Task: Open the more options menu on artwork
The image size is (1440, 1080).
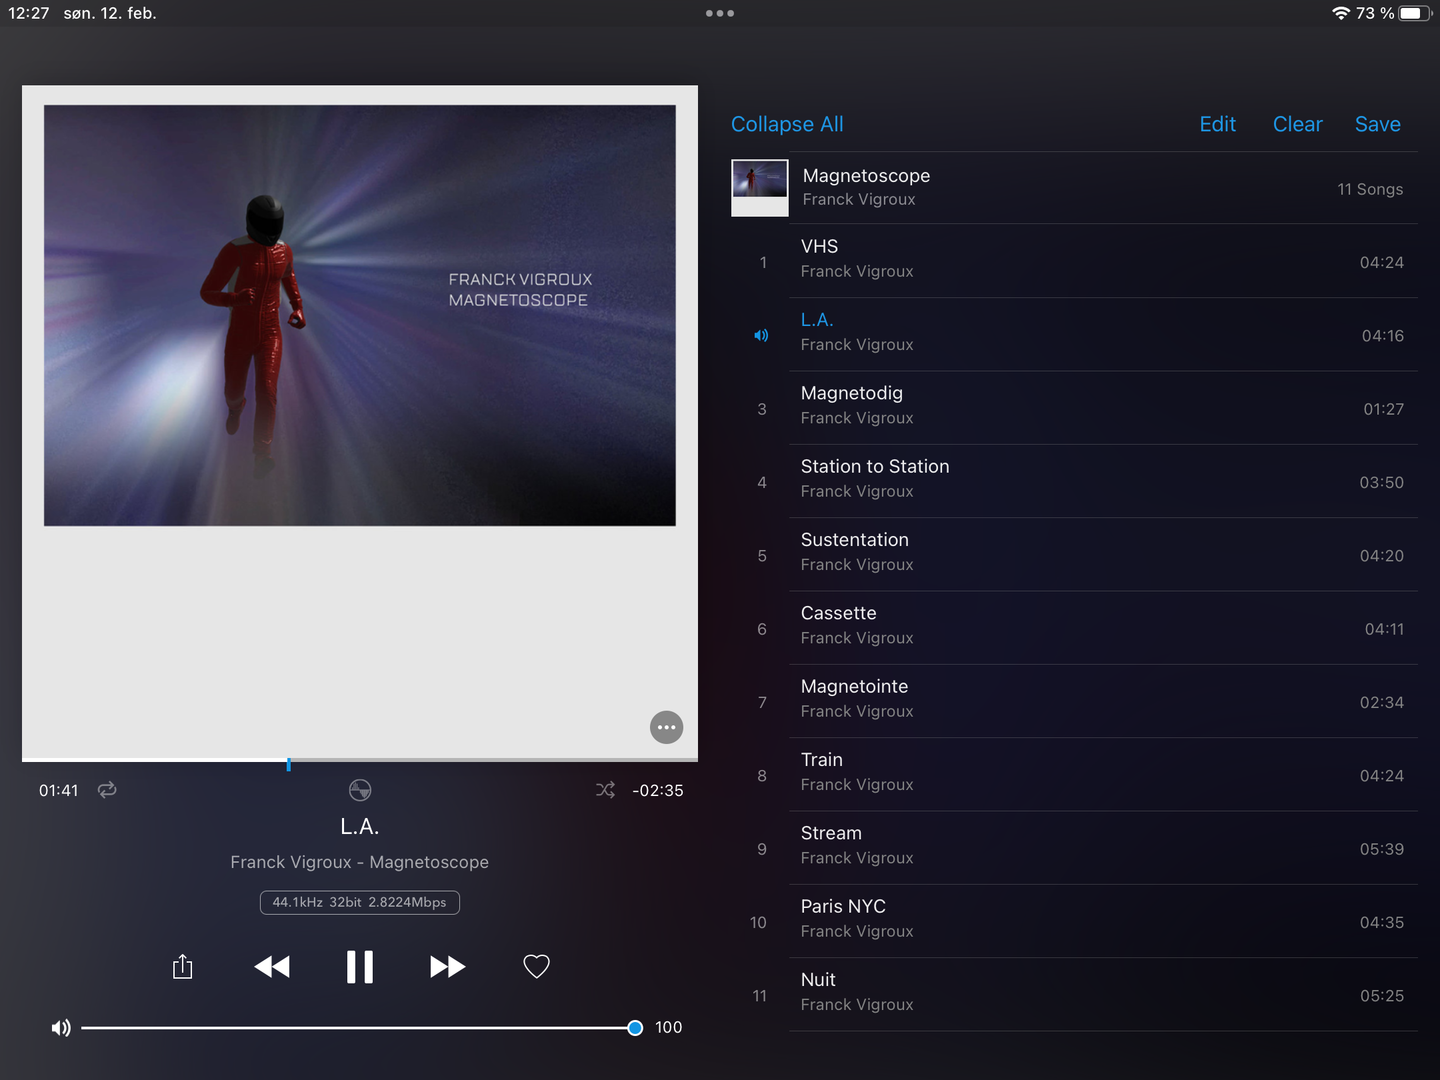Action: click(x=667, y=727)
